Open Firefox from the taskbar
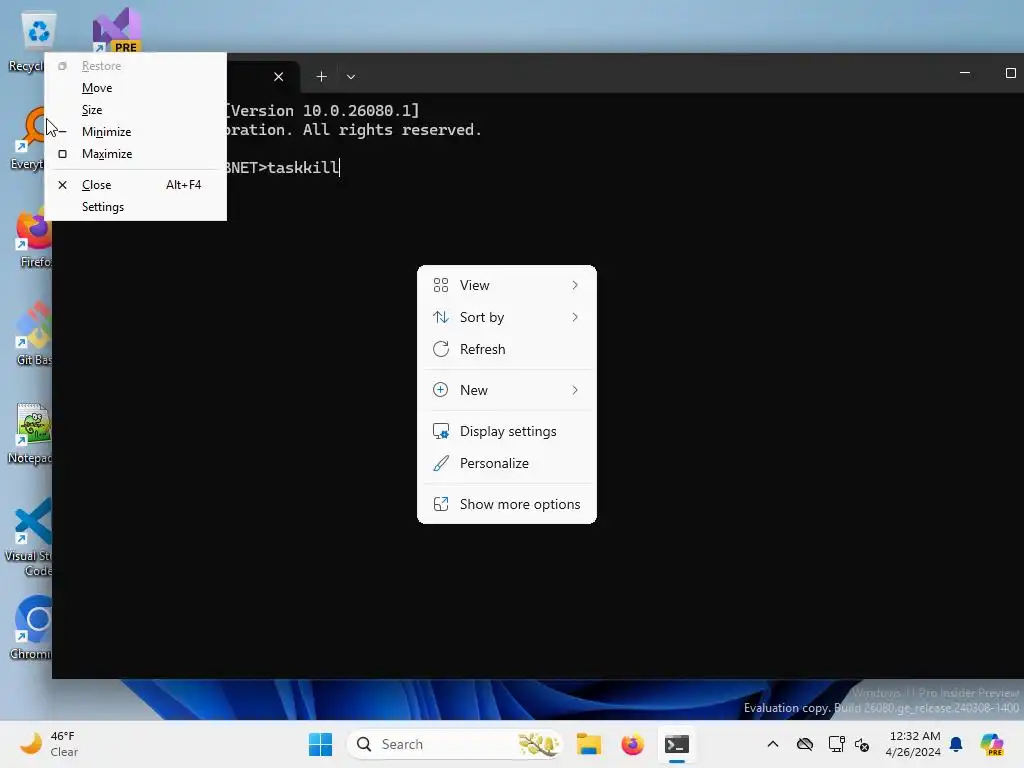This screenshot has width=1024, height=768. click(x=632, y=744)
